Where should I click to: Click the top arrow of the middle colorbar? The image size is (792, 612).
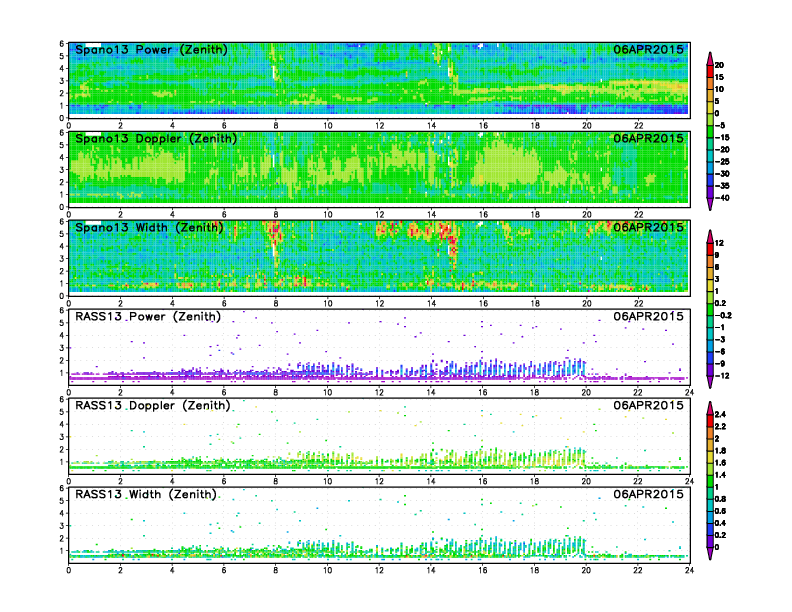point(710,236)
